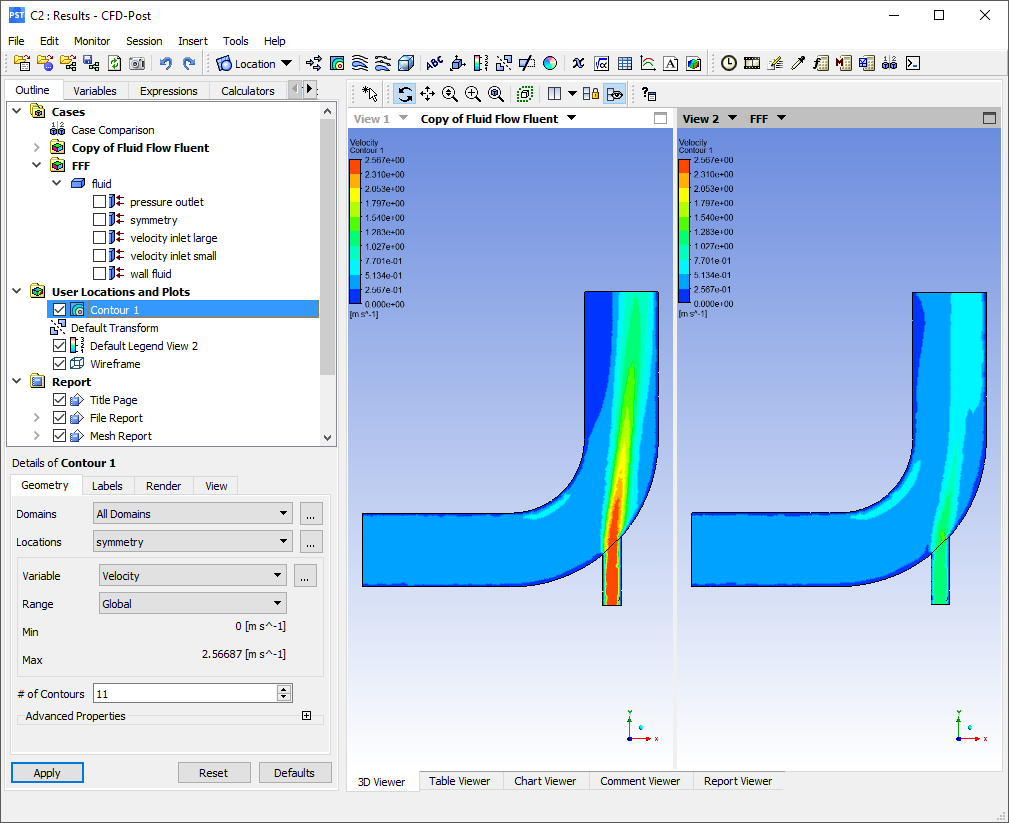The height and width of the screenshot is (823, 1009).
Task: Open the Timestep Selector clock icon
Action: click(x=728, y=63)
